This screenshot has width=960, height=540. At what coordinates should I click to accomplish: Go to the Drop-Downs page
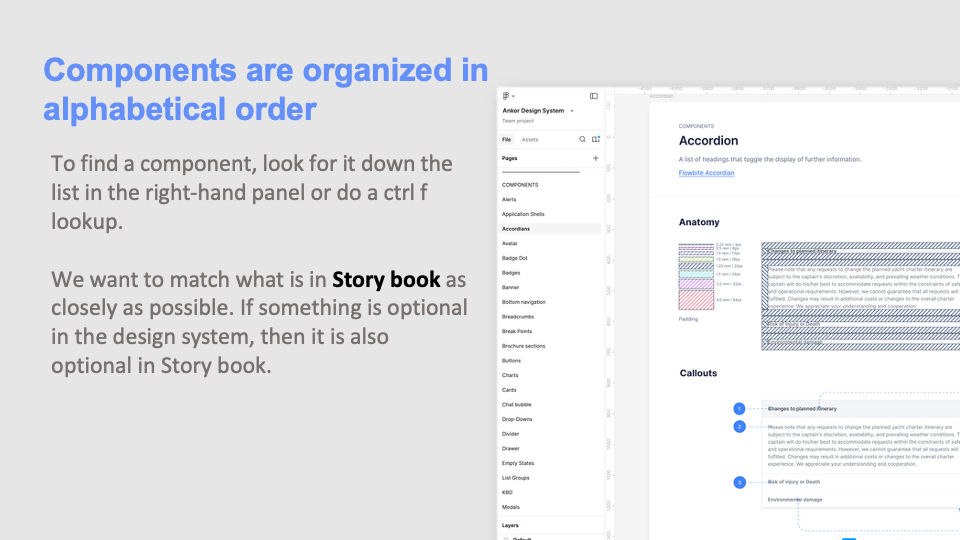[517, 419]
